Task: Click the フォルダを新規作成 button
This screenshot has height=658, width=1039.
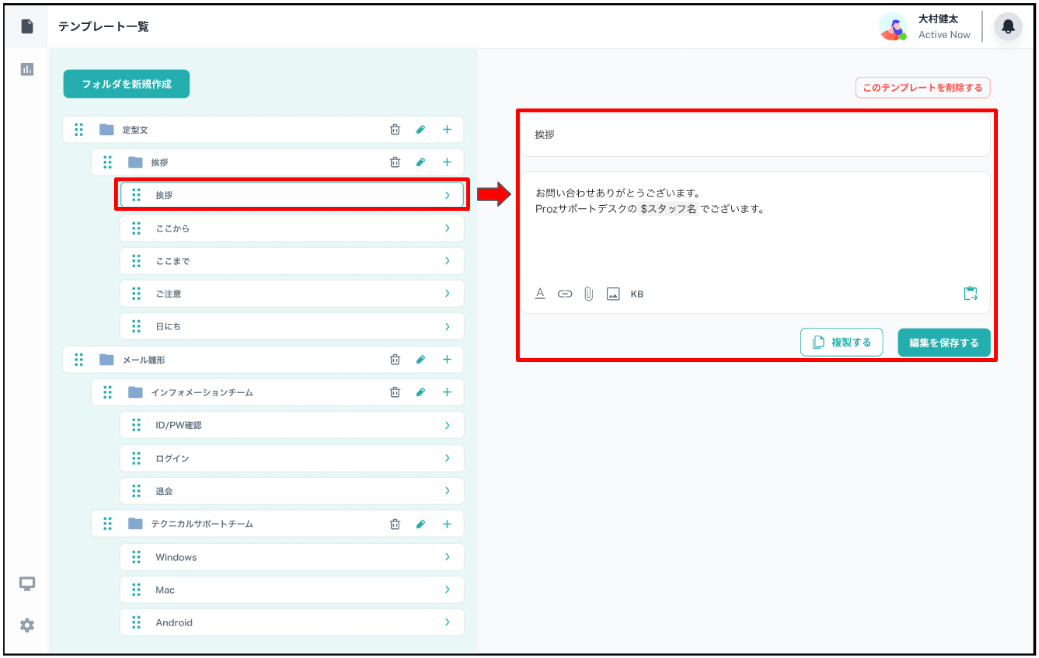Action: click(x=126, y=84)
